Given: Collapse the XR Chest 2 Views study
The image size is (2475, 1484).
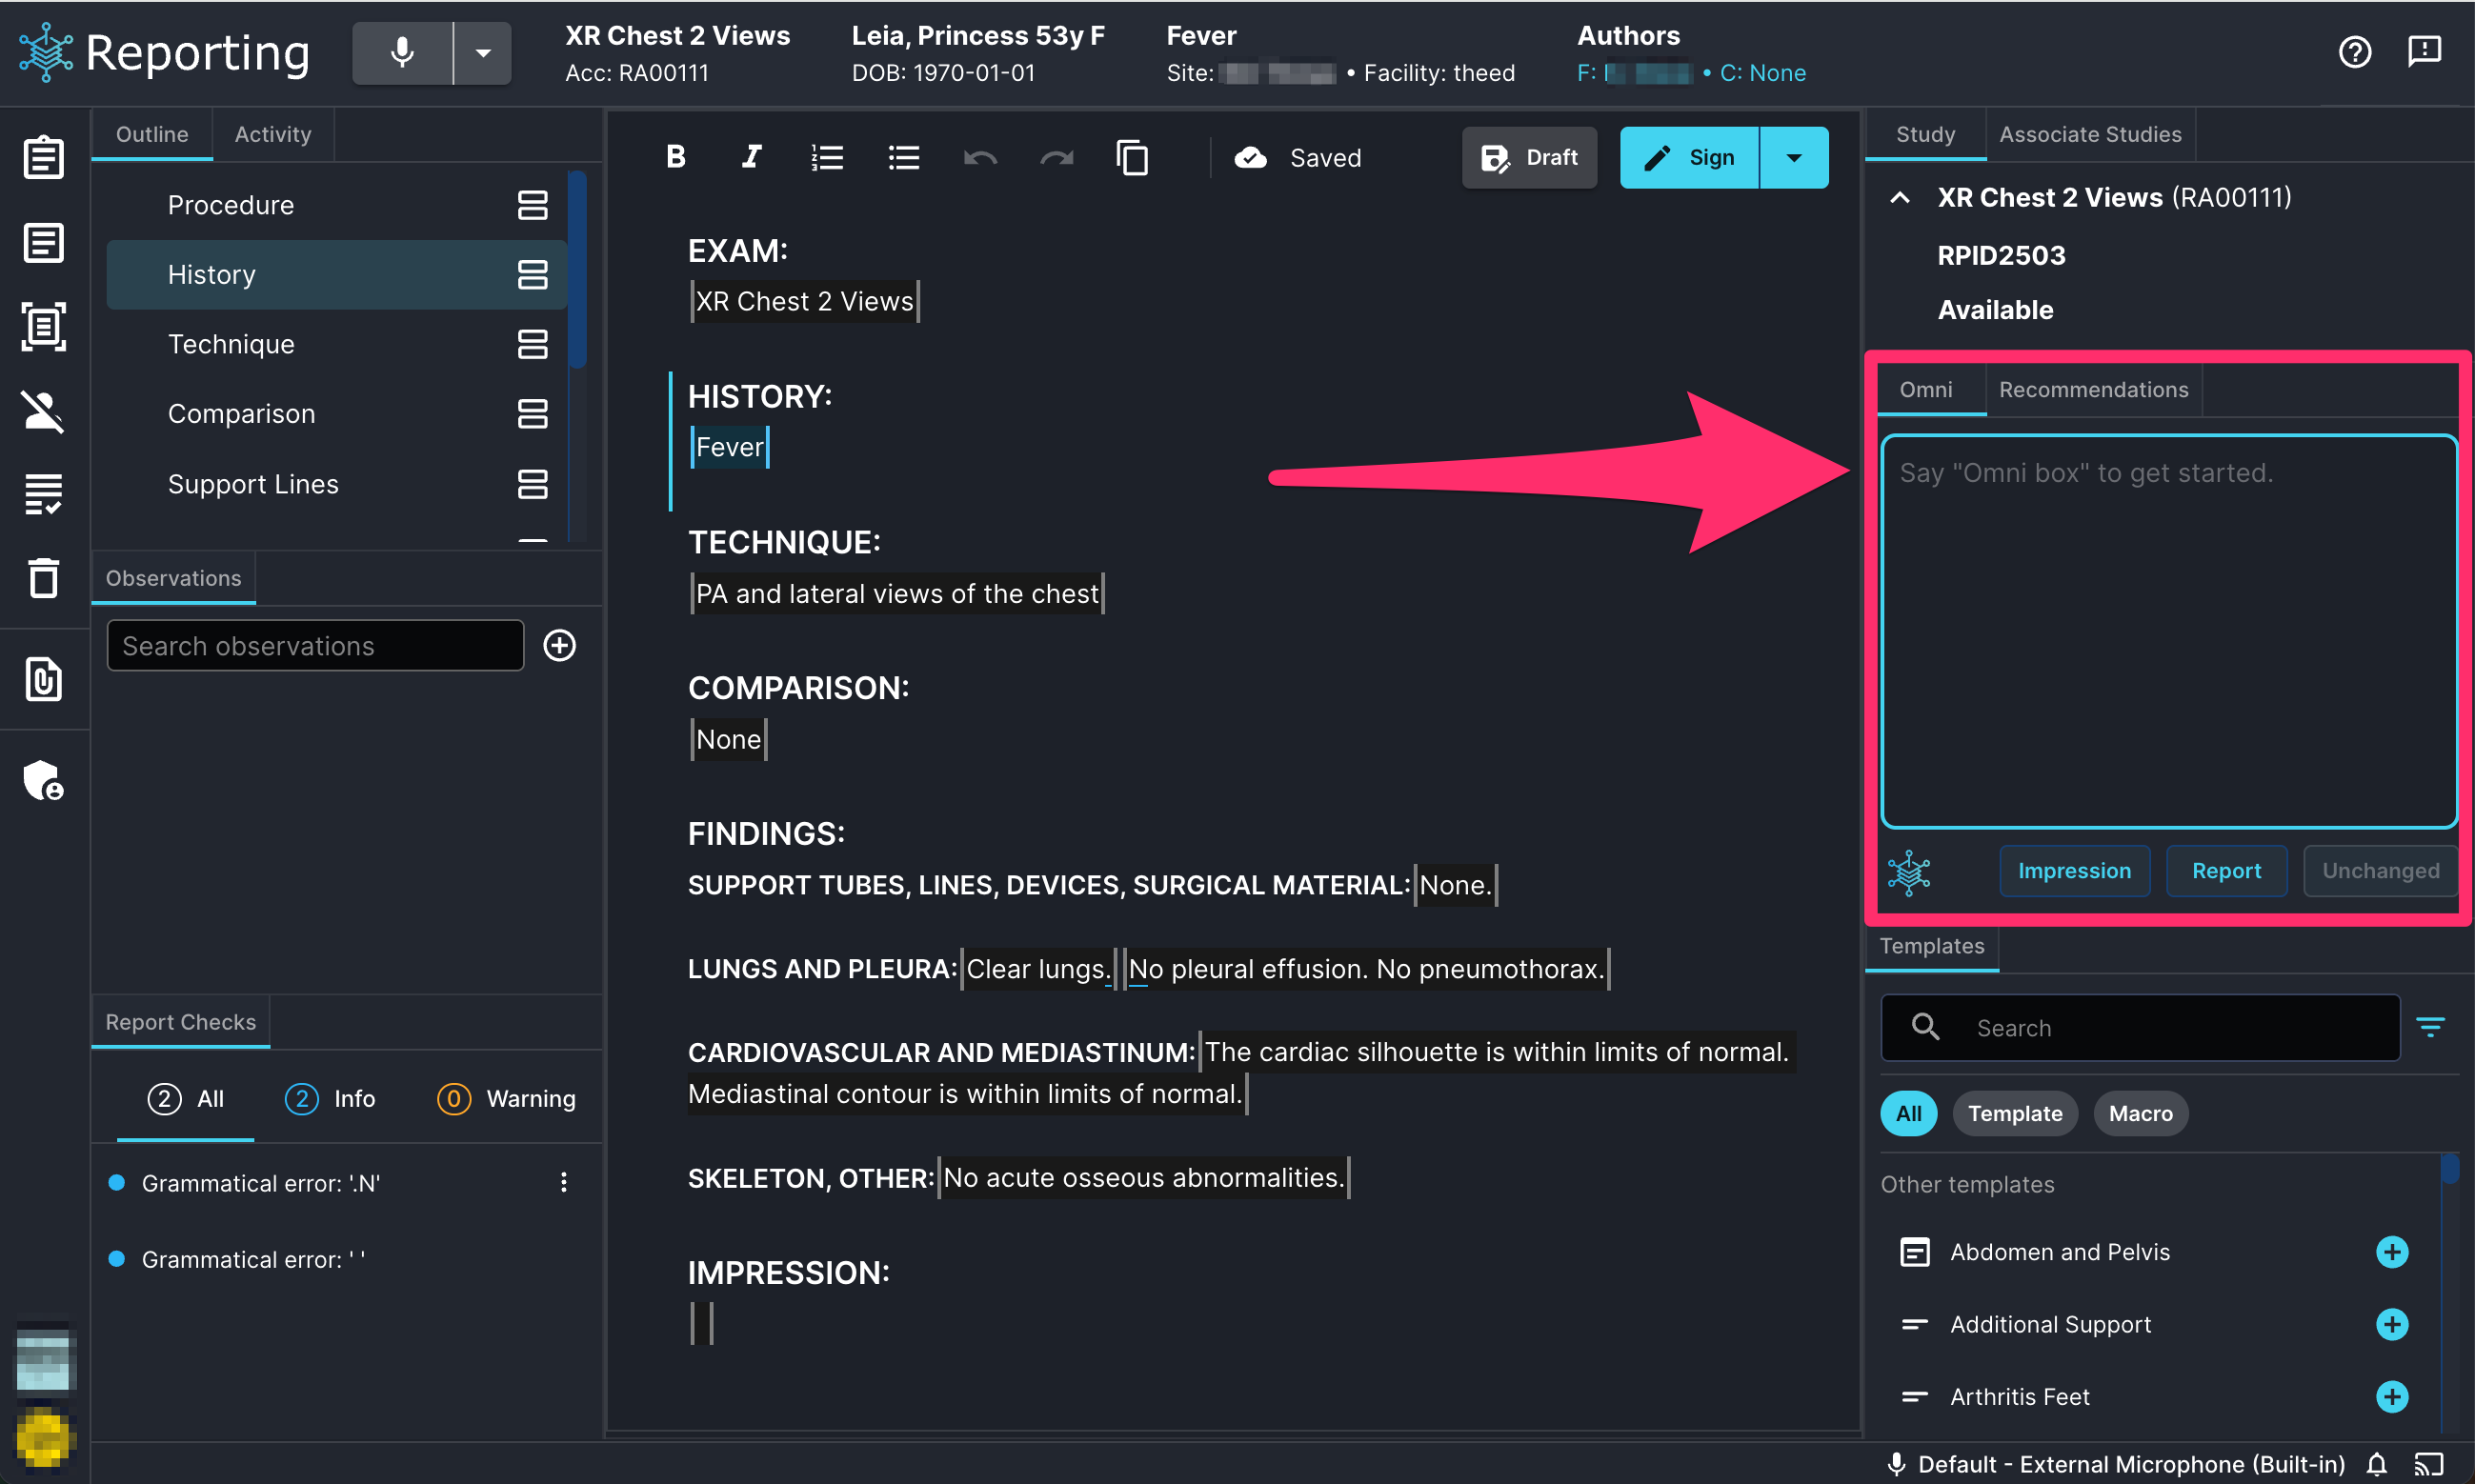Looking at the screenshot, I should [x=1900, y=198].
